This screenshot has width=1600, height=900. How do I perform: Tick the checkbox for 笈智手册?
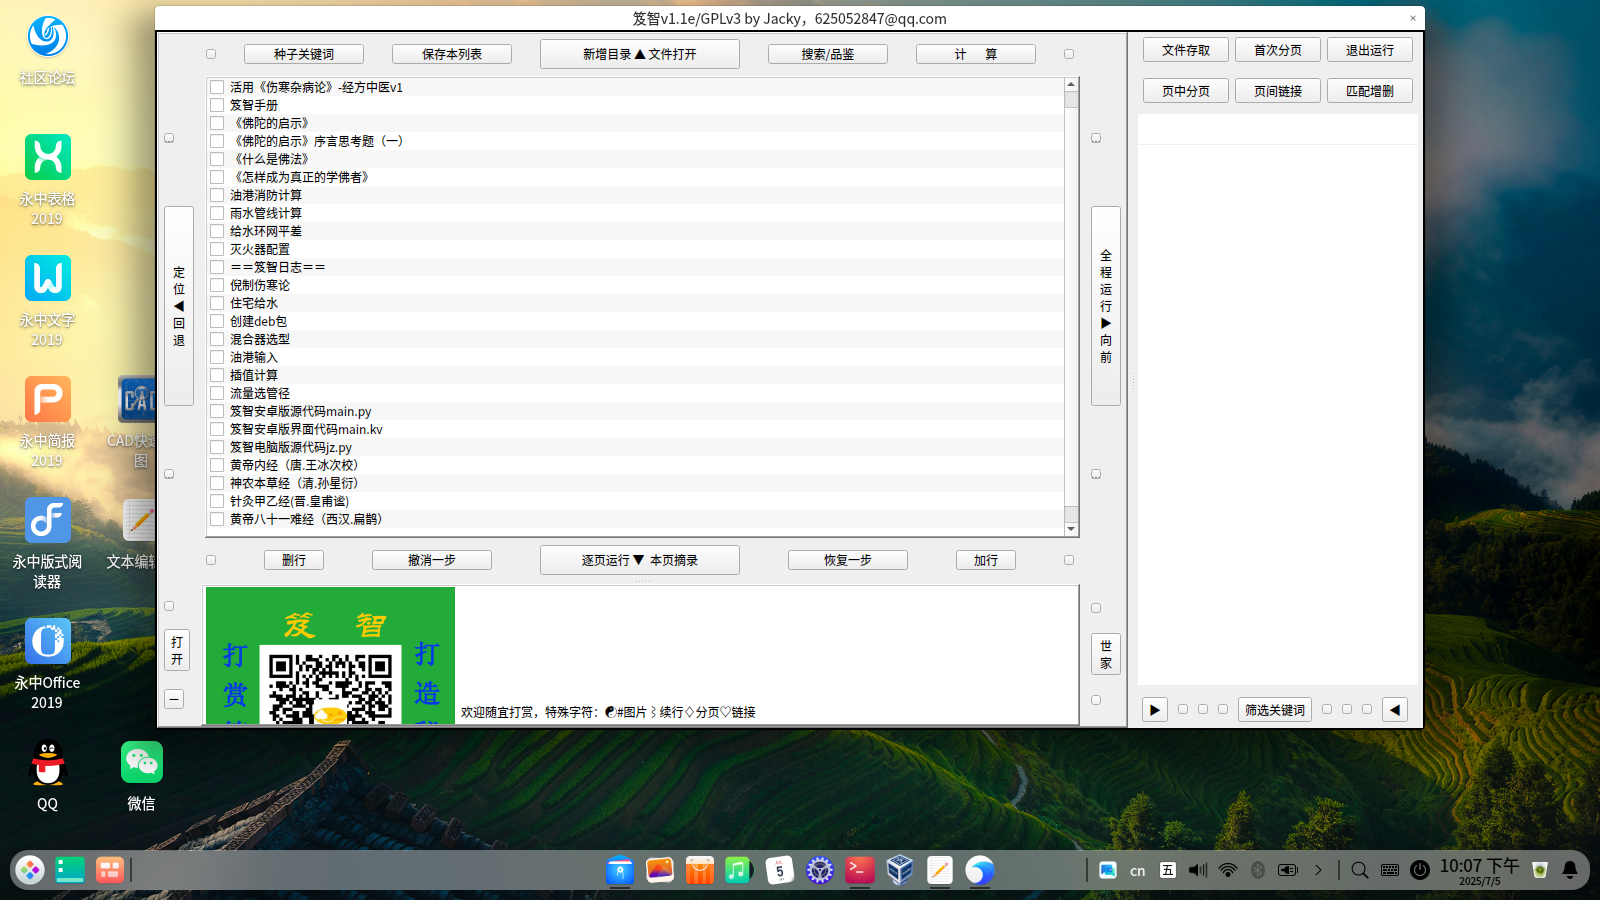coord(217,105)
